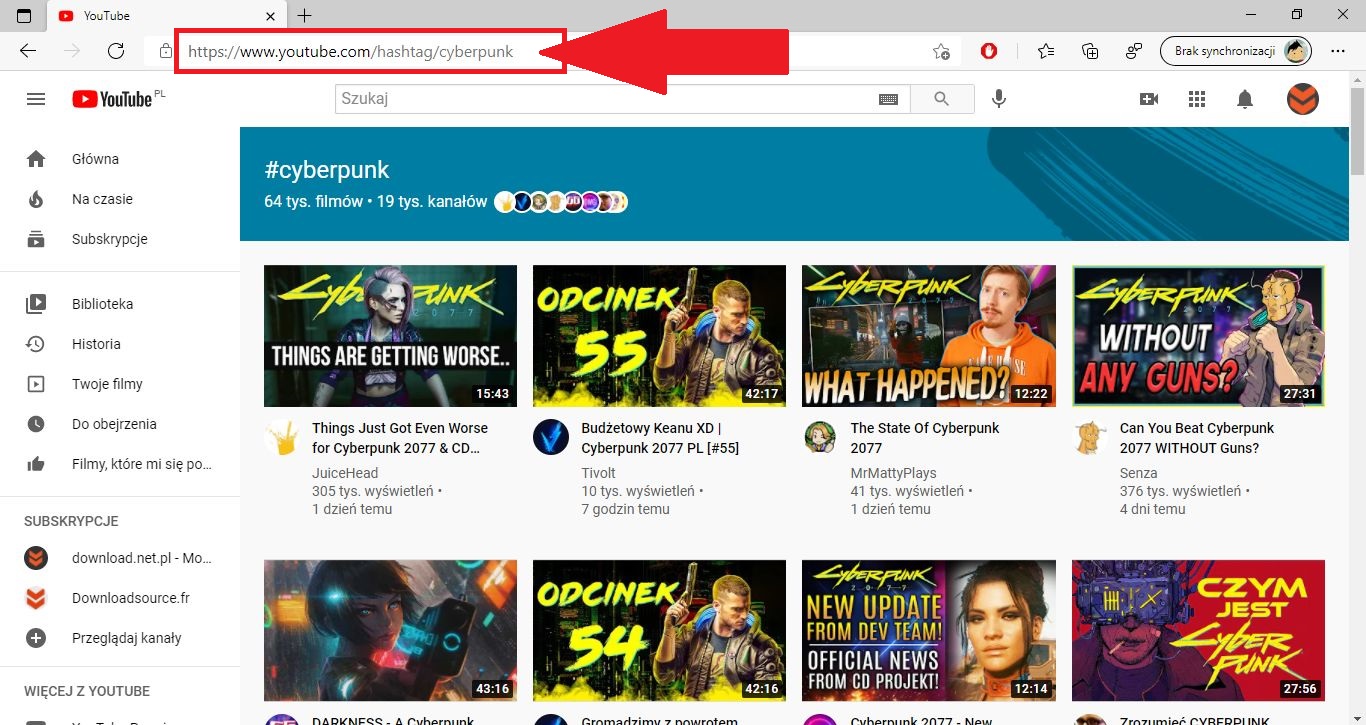Click the site lock icon in address bar
Image resolution: width=1366 pixels, height=725 pixels.
[165, 51]
